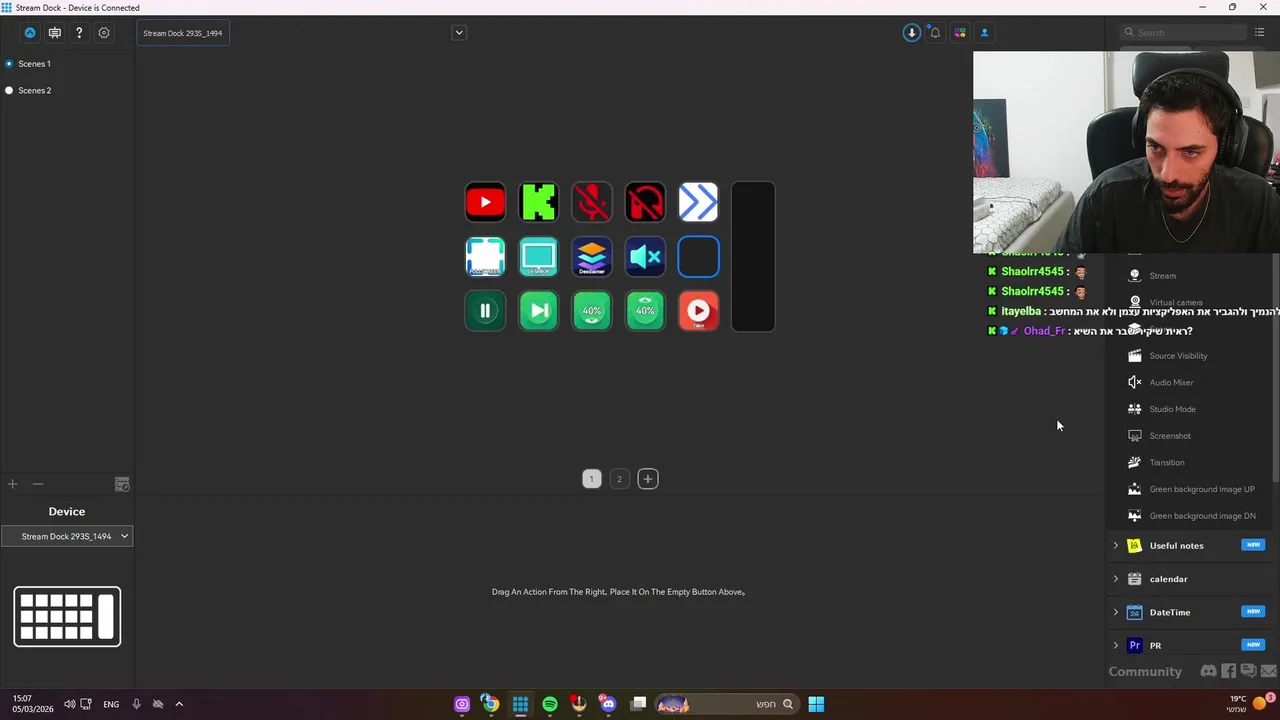Add a new scene with plus icon

(x=12, y=484)
